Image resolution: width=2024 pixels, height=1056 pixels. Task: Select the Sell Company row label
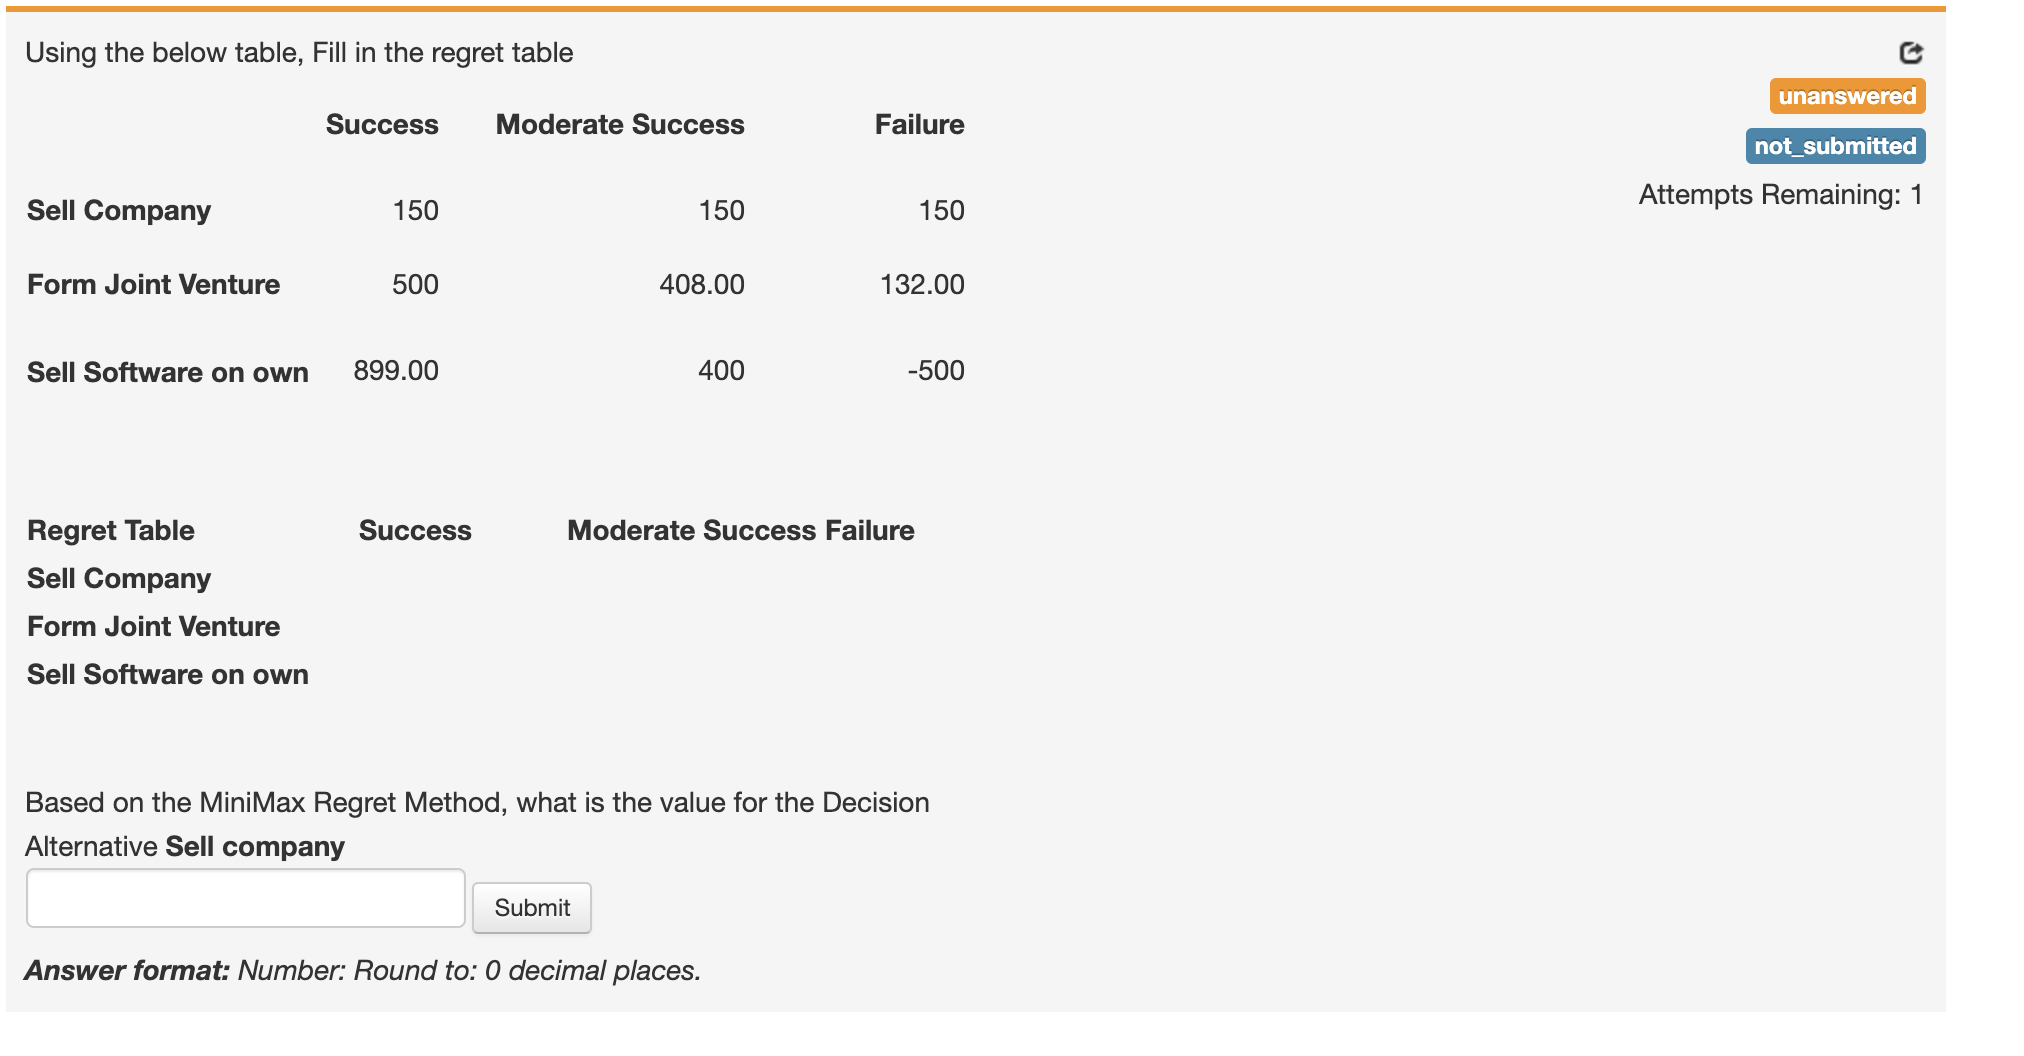pos(118,210)
